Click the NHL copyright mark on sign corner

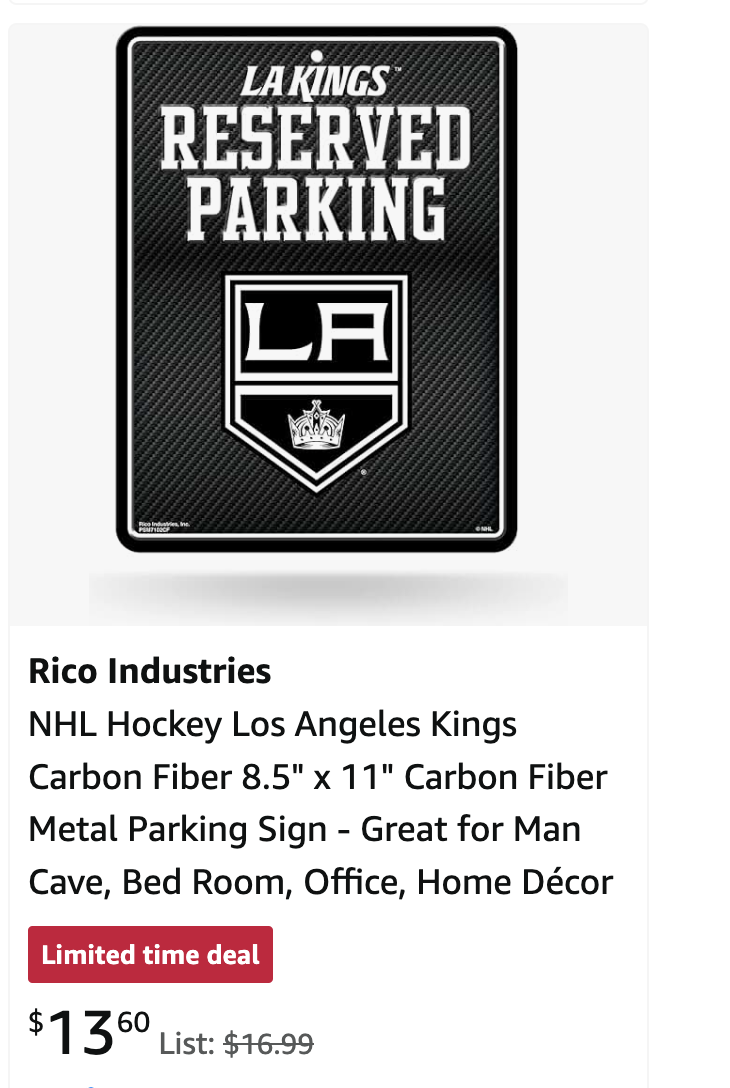pyautogui.click(x=485, y=528)
